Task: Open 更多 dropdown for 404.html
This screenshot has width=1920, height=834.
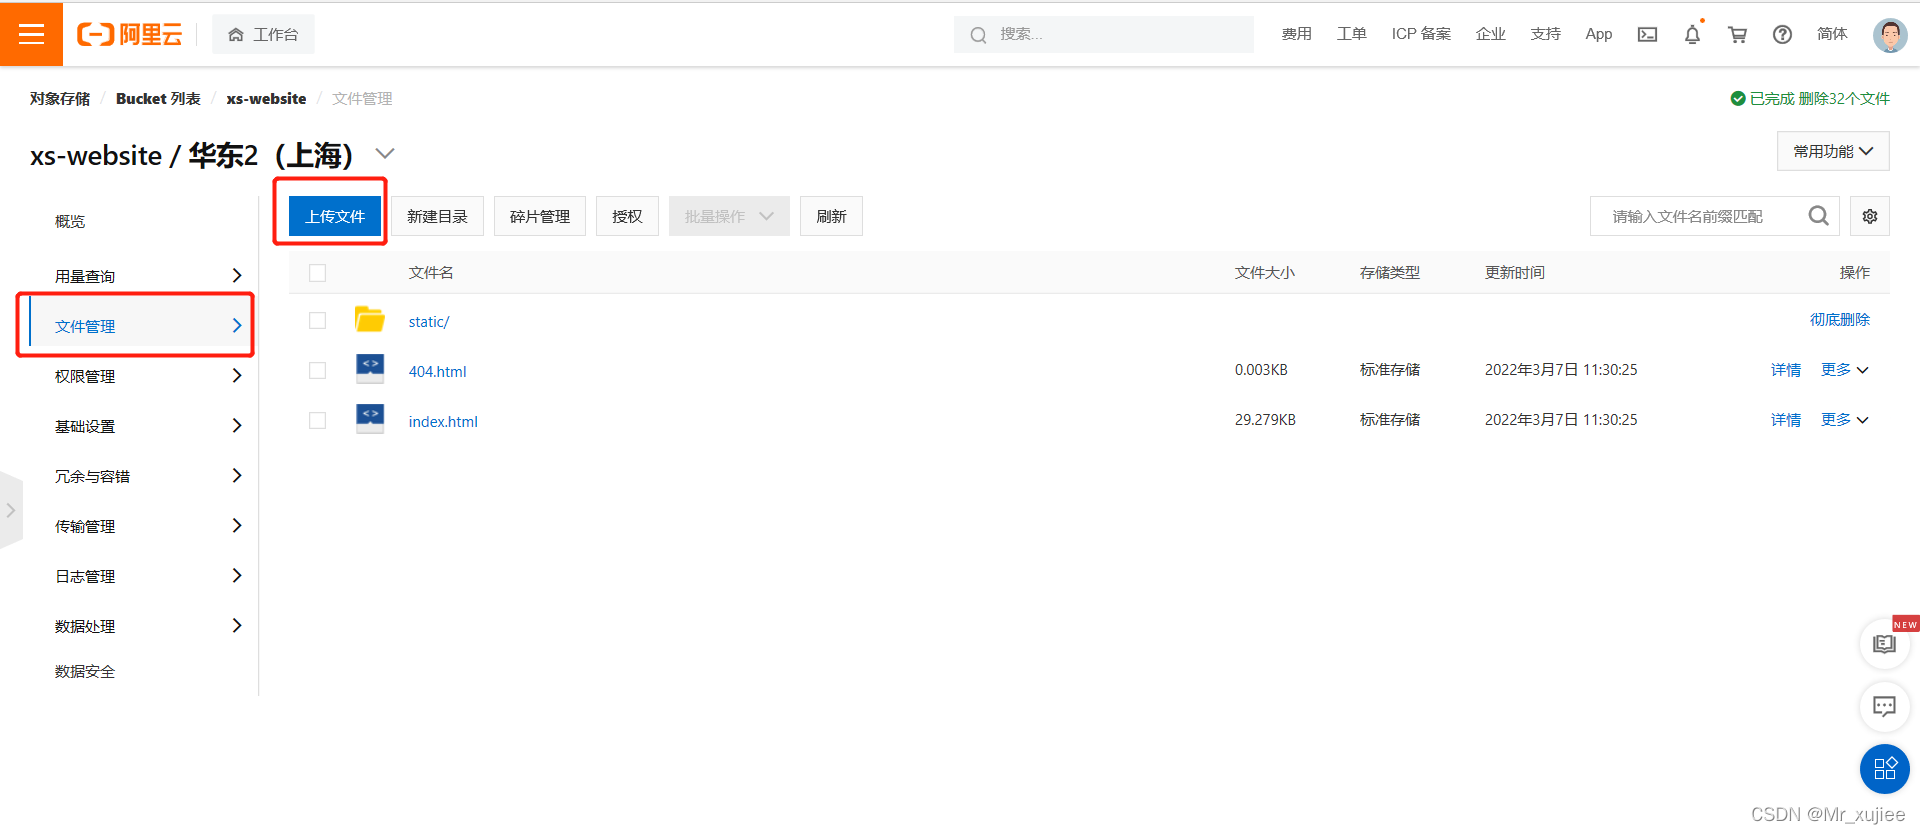Action: pos(1844,370)
